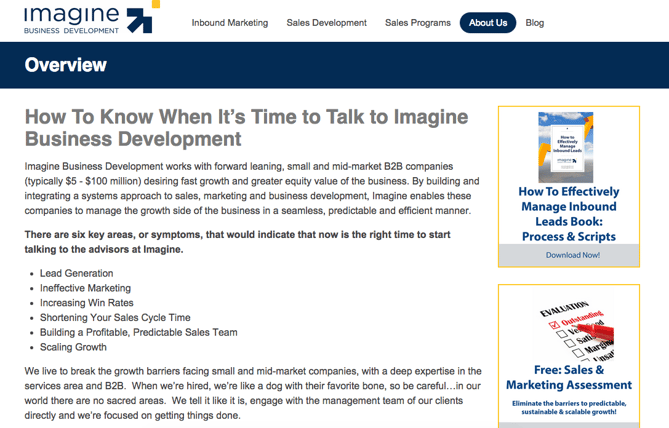The image size is (669, 428).
Task: Click the Overview banner heading
Action: click(66, 66)
